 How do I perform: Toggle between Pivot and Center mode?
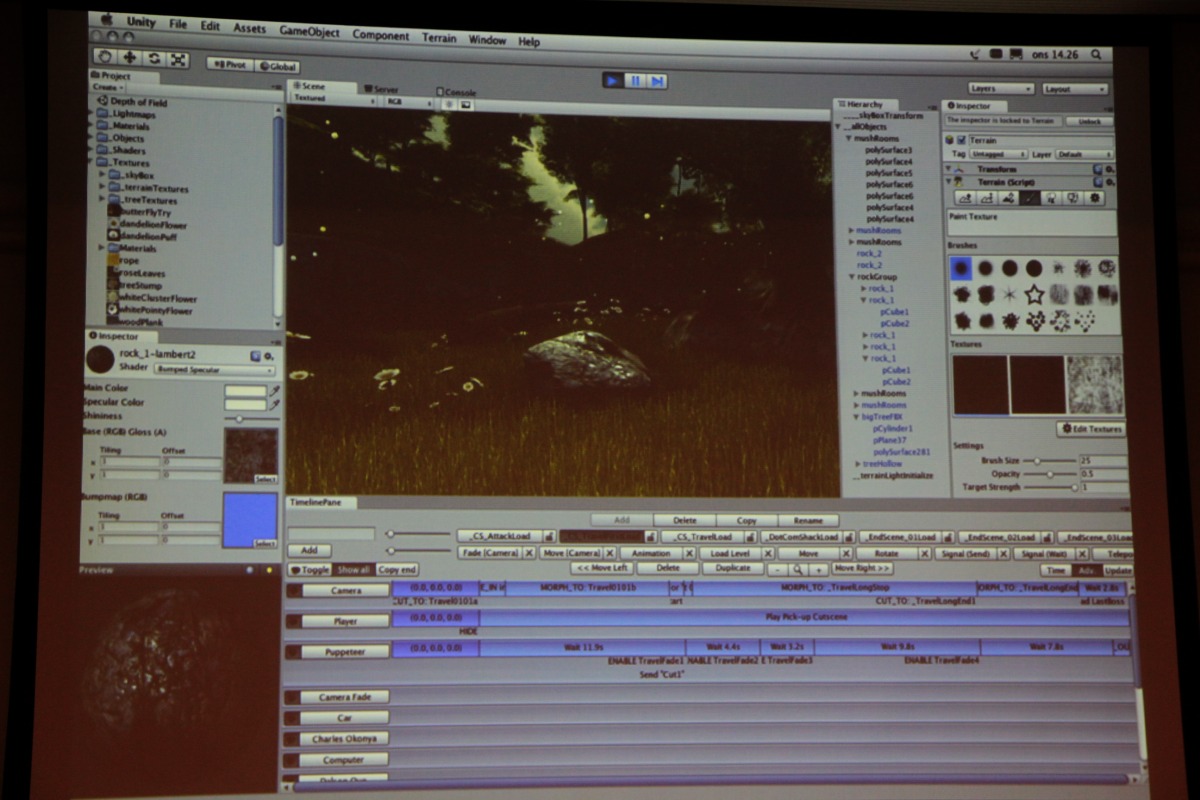click(229, 64)
